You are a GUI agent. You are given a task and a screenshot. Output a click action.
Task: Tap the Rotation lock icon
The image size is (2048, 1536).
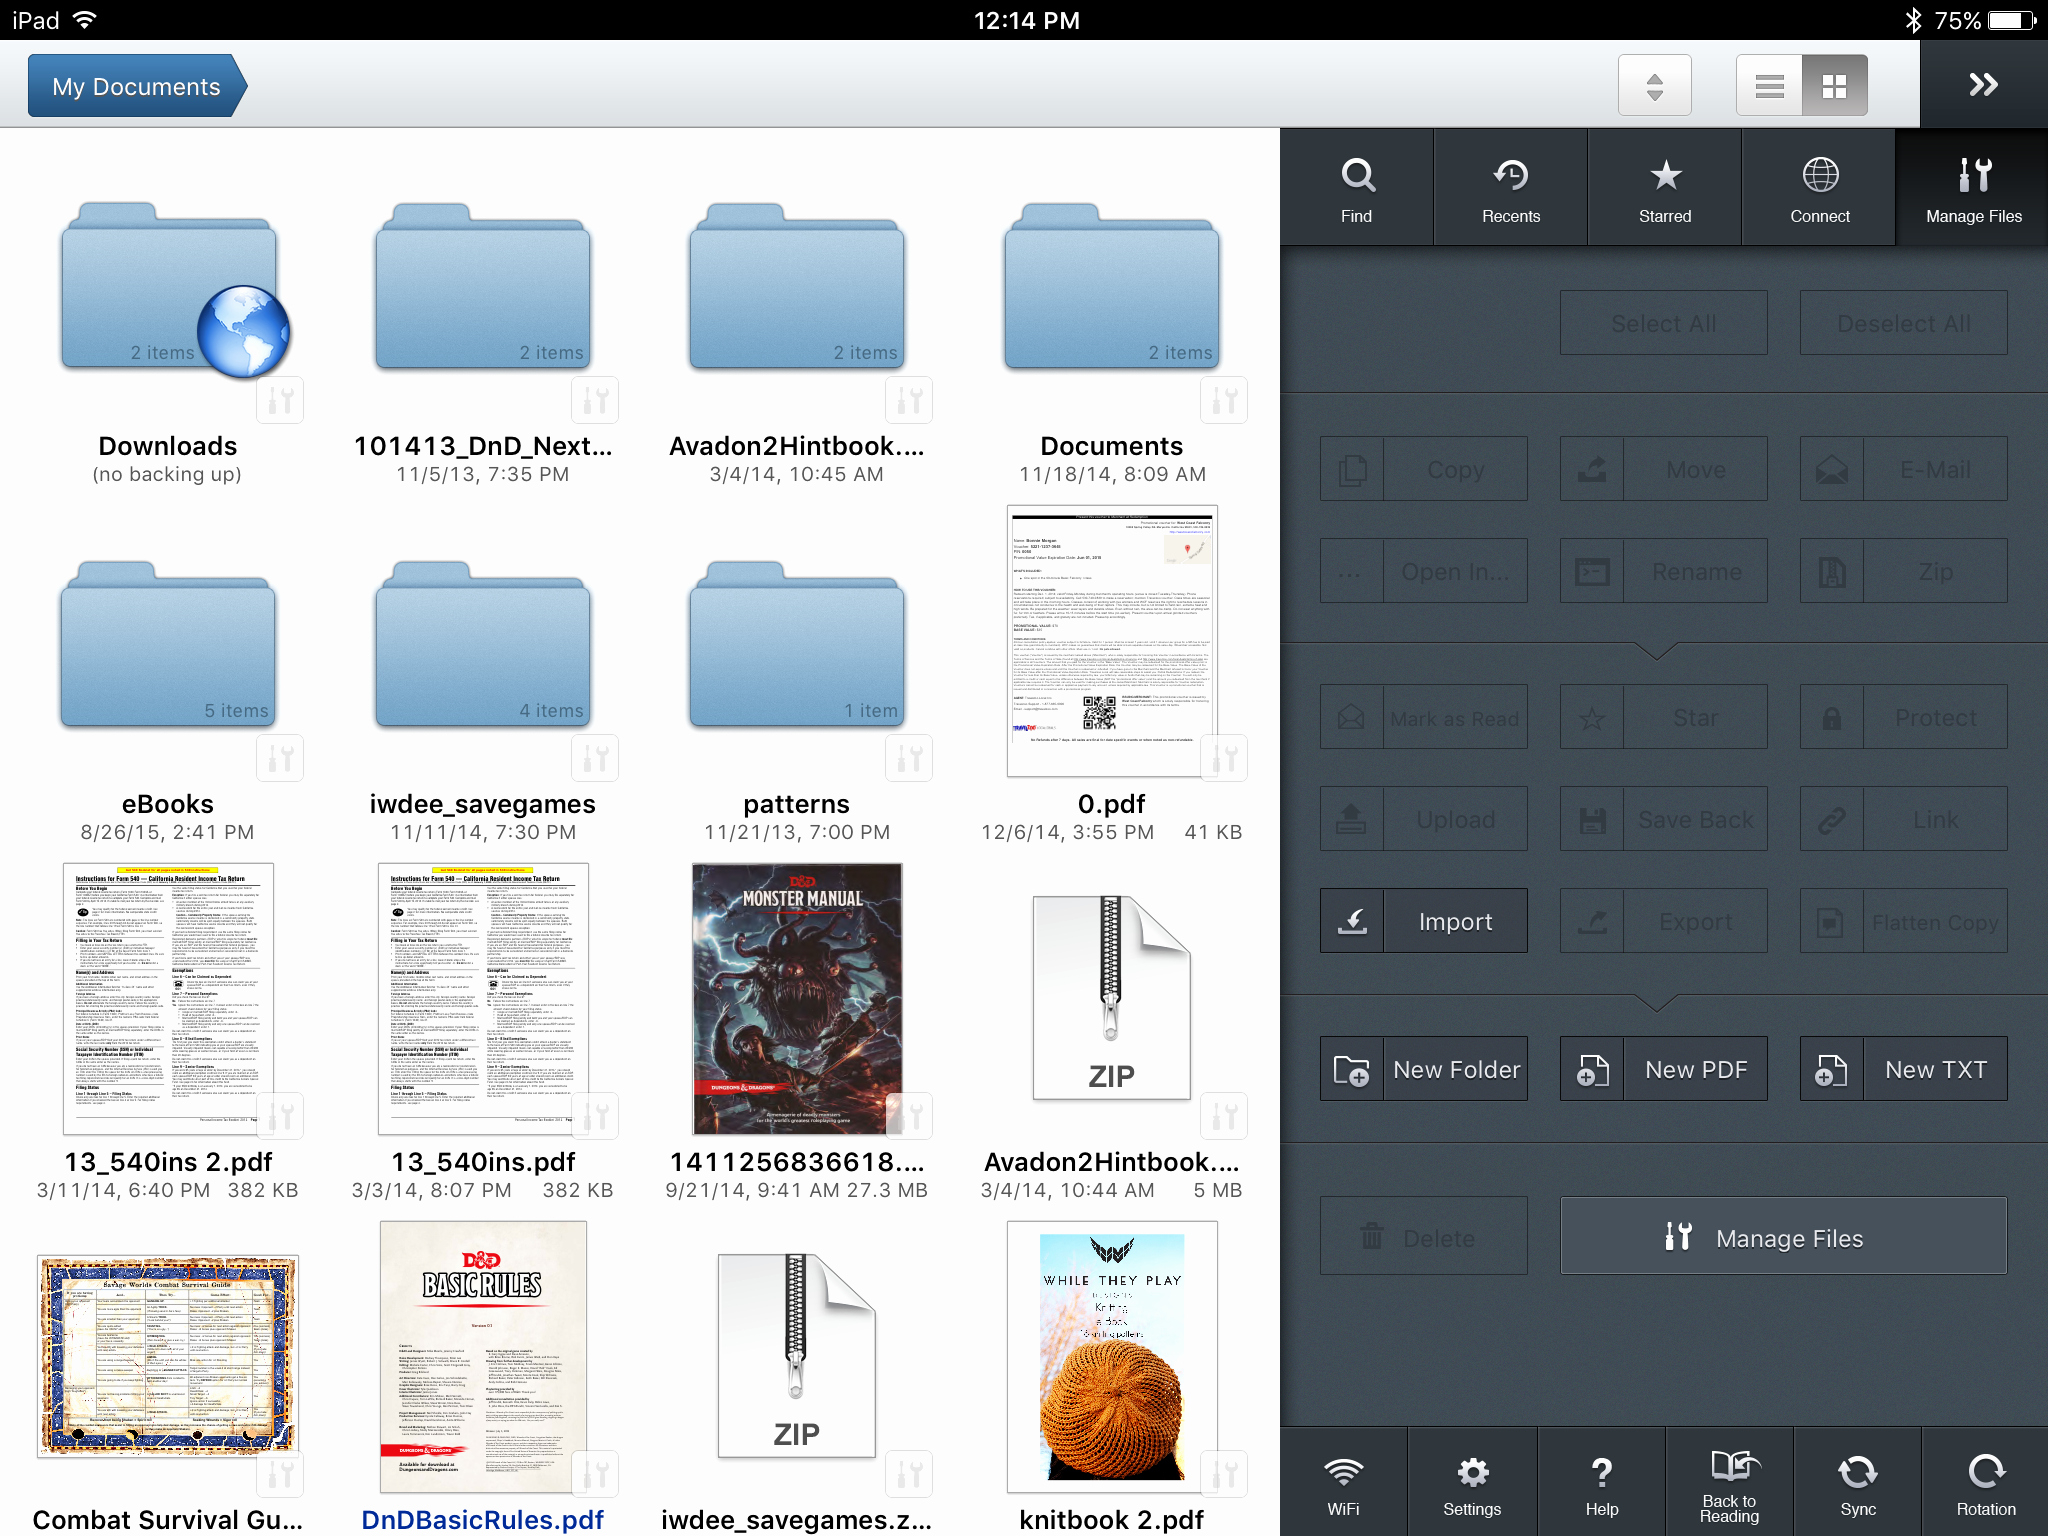click(1985, 1483)
